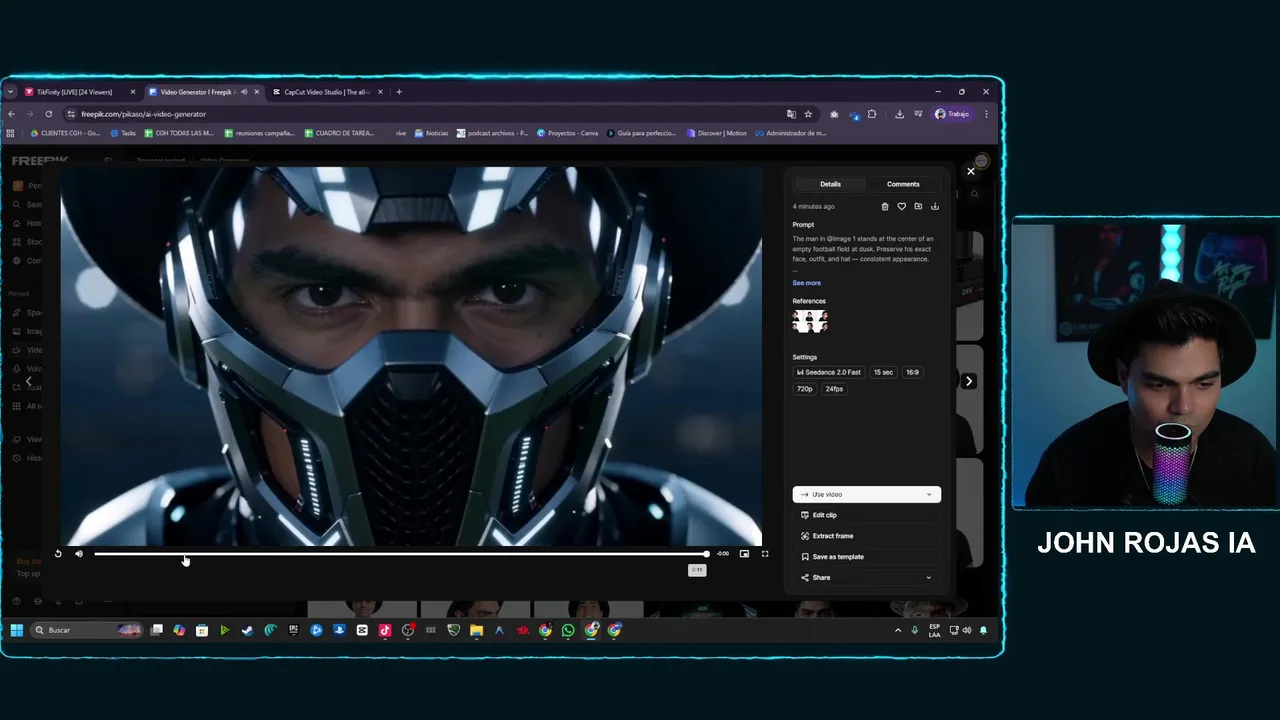Choose Edit clip option
This screenshot has width=1280, height=720.
(x=866, y=515)
